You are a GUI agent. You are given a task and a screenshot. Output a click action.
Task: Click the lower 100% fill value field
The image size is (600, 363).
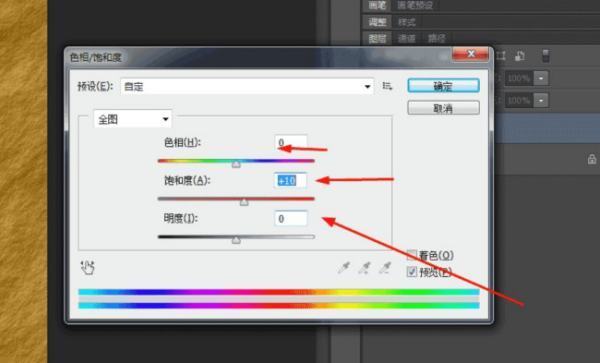(x=519, y=101)
